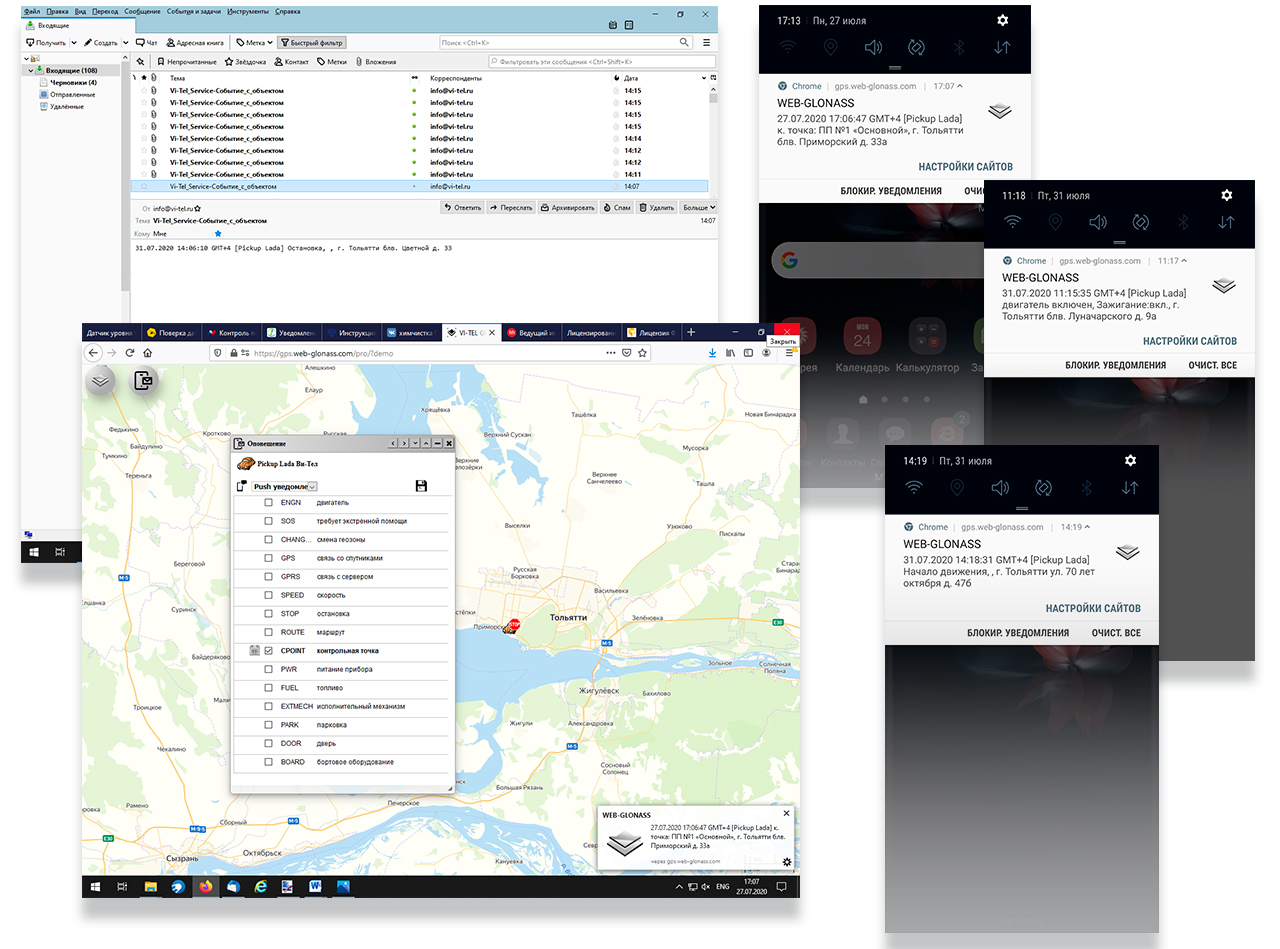Enable the SPEED скорость checkbox
This screenshot has height=949, width=1280.
(268, 595)
